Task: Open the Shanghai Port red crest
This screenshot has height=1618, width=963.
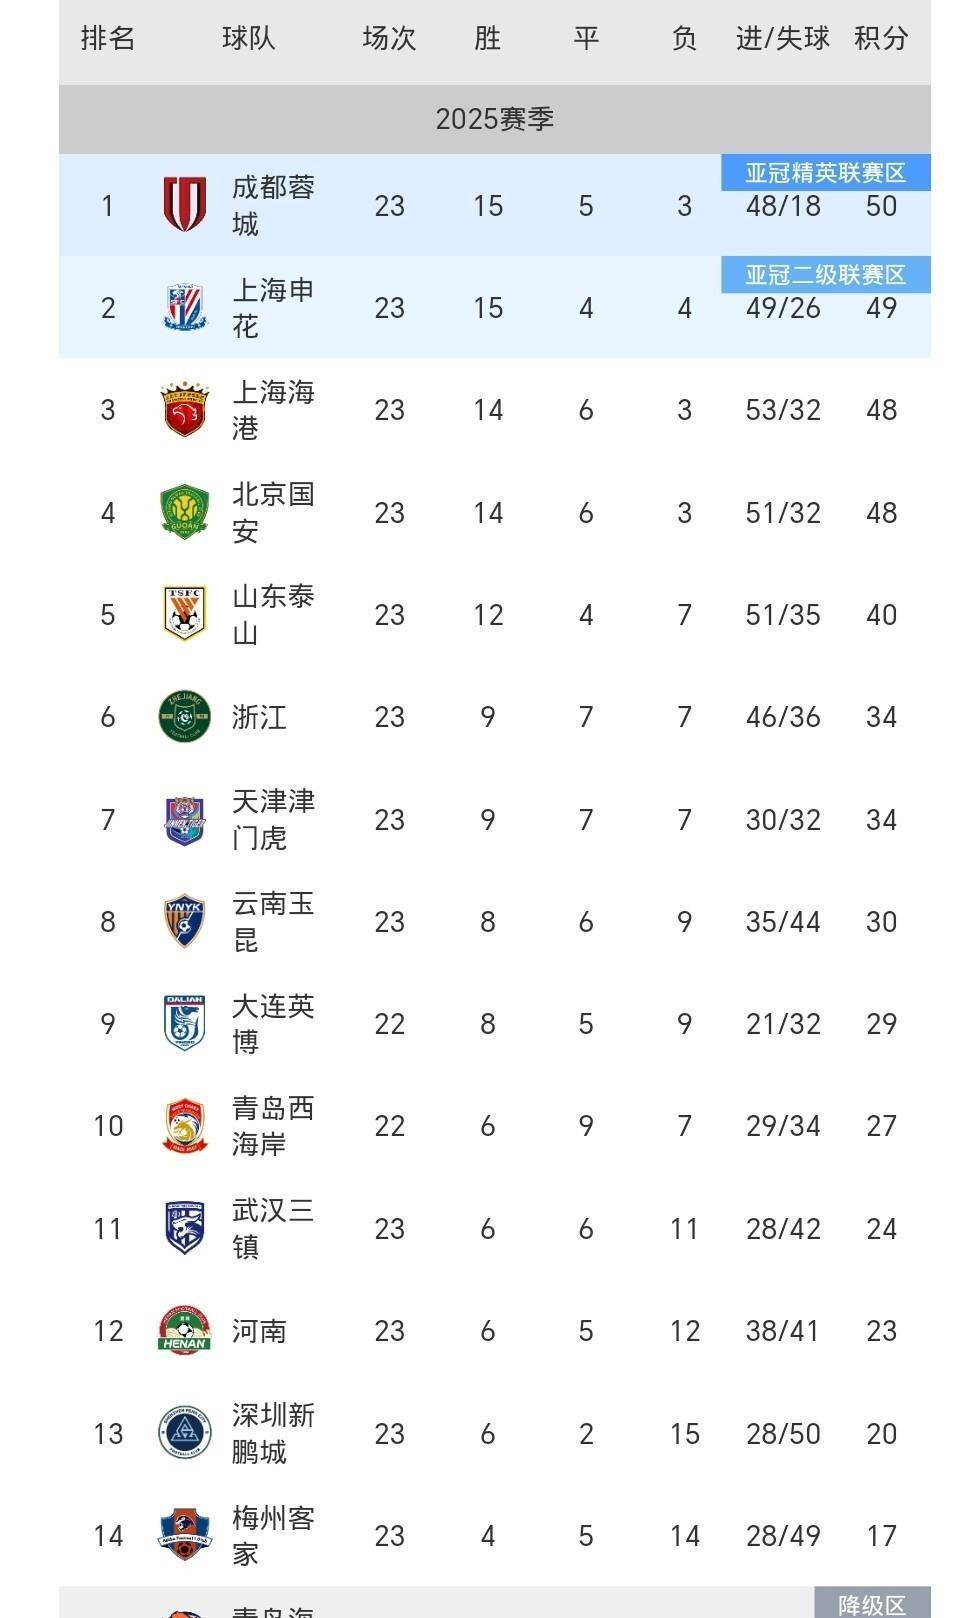Action: (185, 409)
